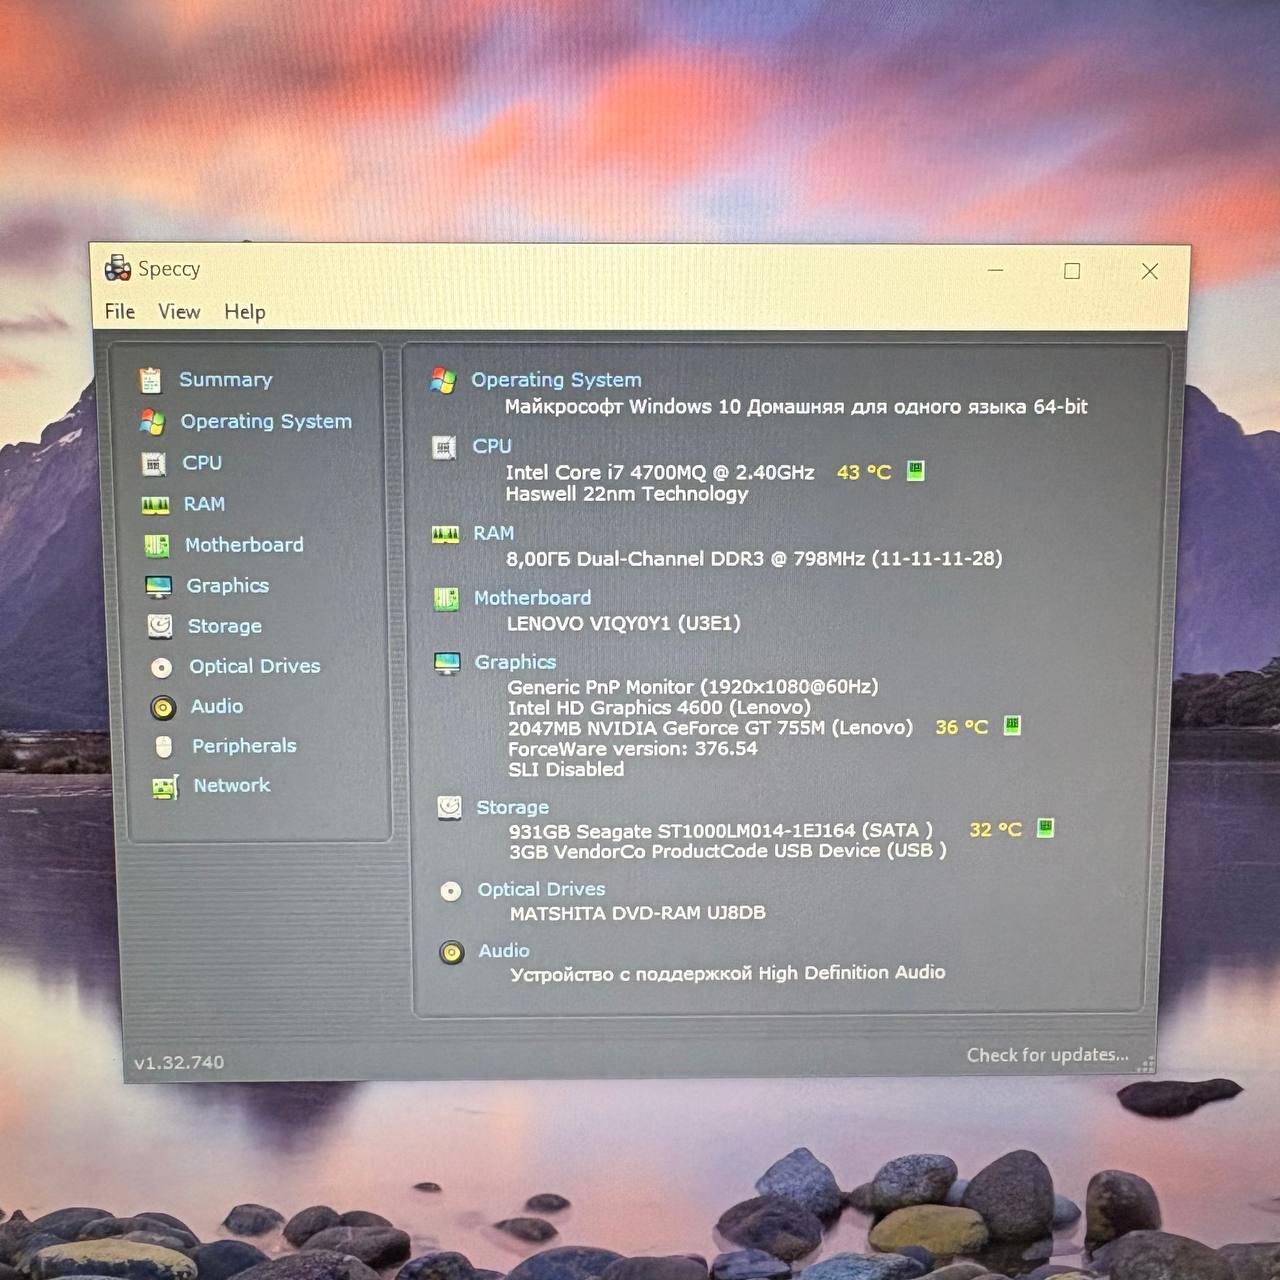Open the Motherboard heading link in summary
Screen dimensions: 1280x1280
coord(532,598)
